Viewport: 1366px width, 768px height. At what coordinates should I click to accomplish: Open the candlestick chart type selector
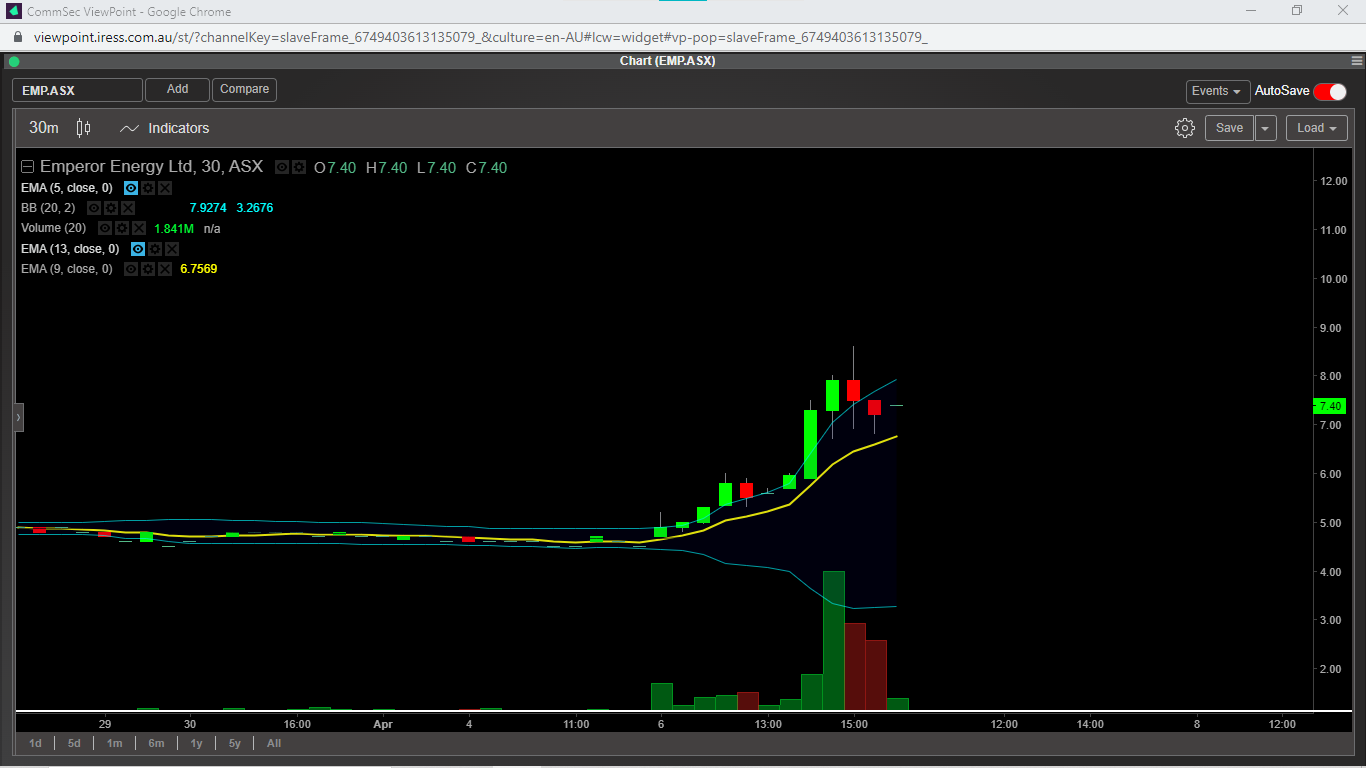click(x=84, y=128)
